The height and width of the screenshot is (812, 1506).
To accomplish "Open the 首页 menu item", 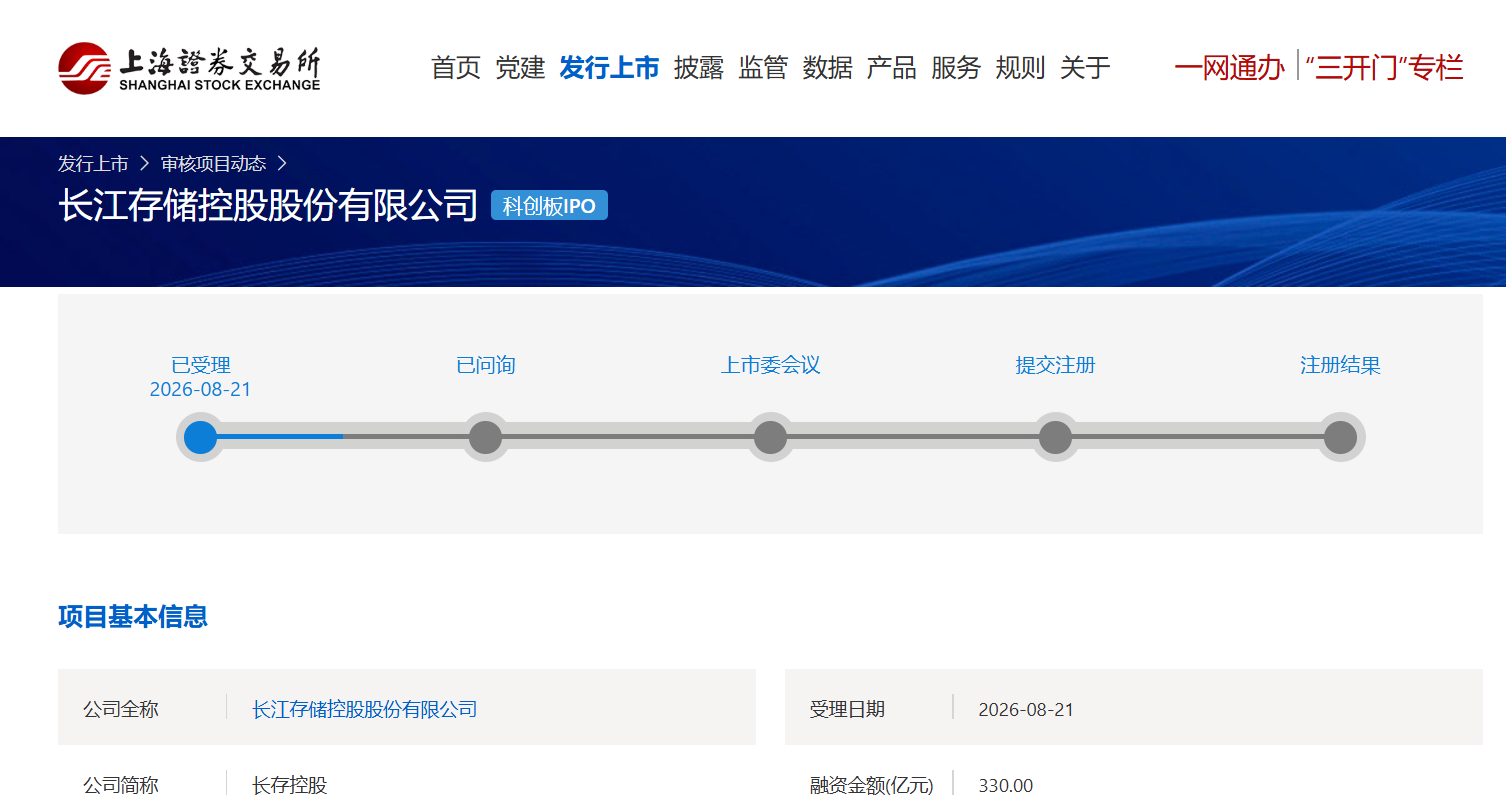I will [x=456, y=68].
